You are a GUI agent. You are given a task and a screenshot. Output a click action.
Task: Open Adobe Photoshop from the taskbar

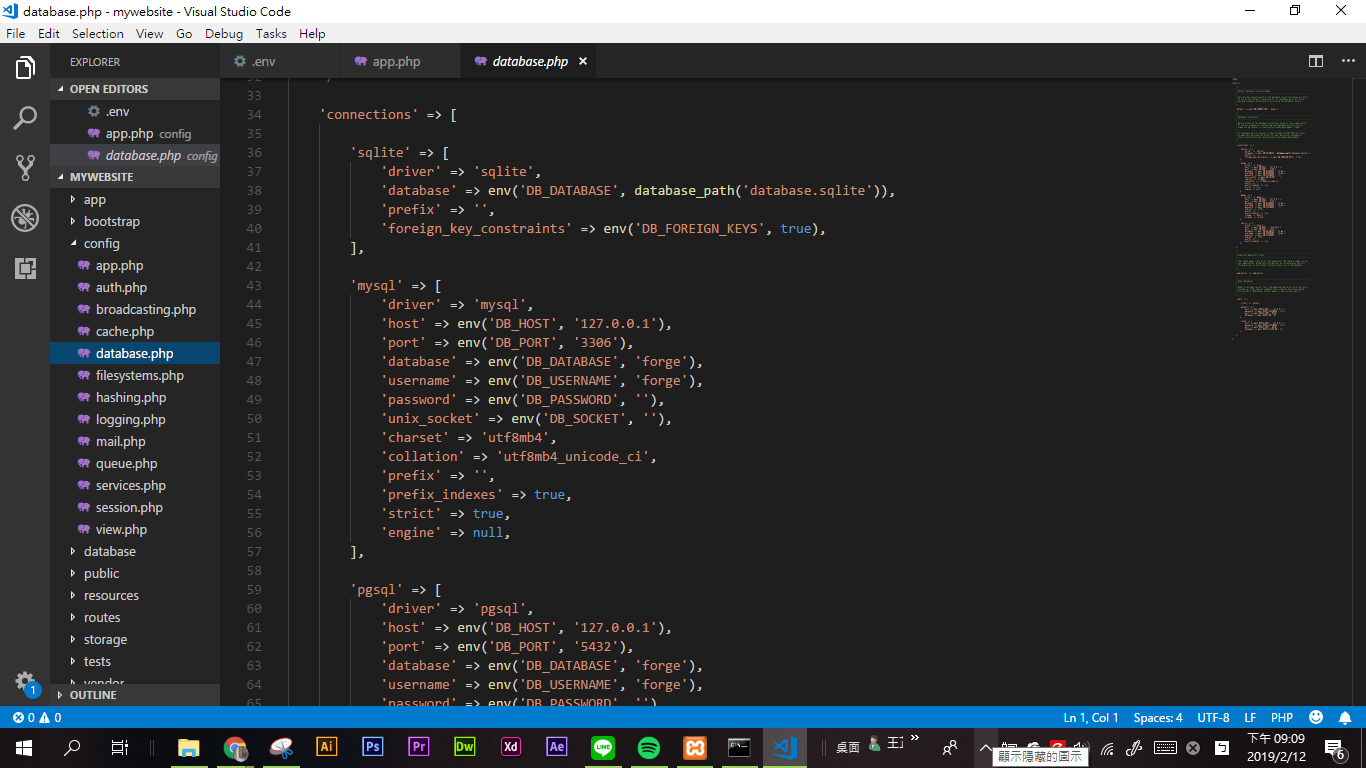pos(372,747)
